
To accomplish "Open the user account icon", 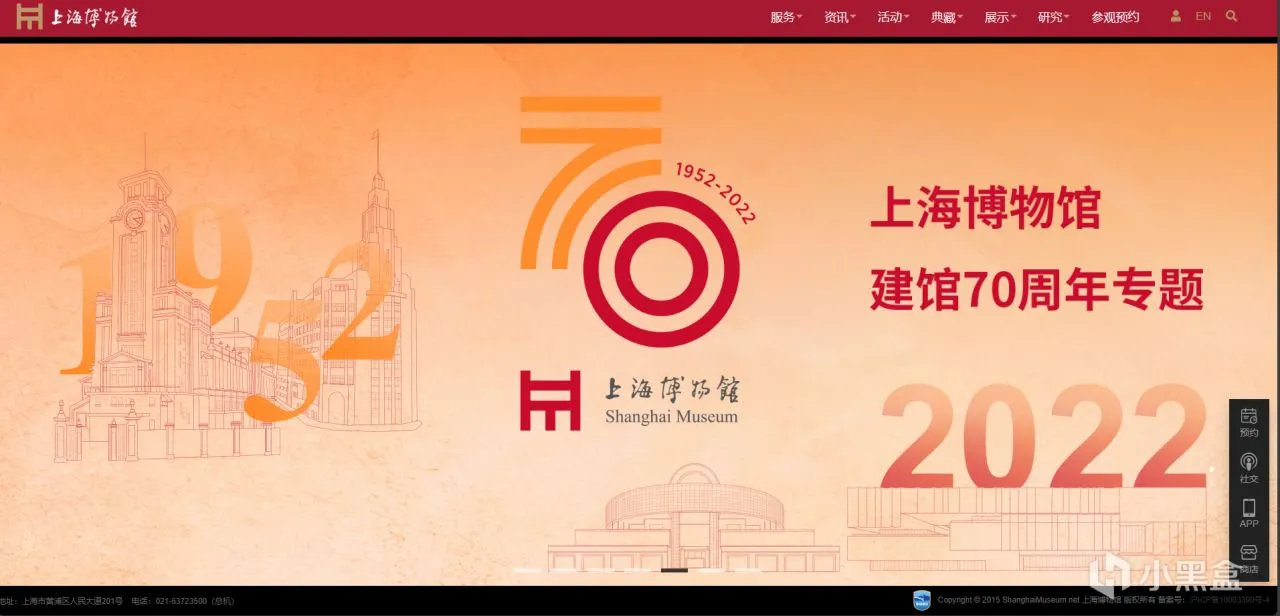I will 1176,16.
